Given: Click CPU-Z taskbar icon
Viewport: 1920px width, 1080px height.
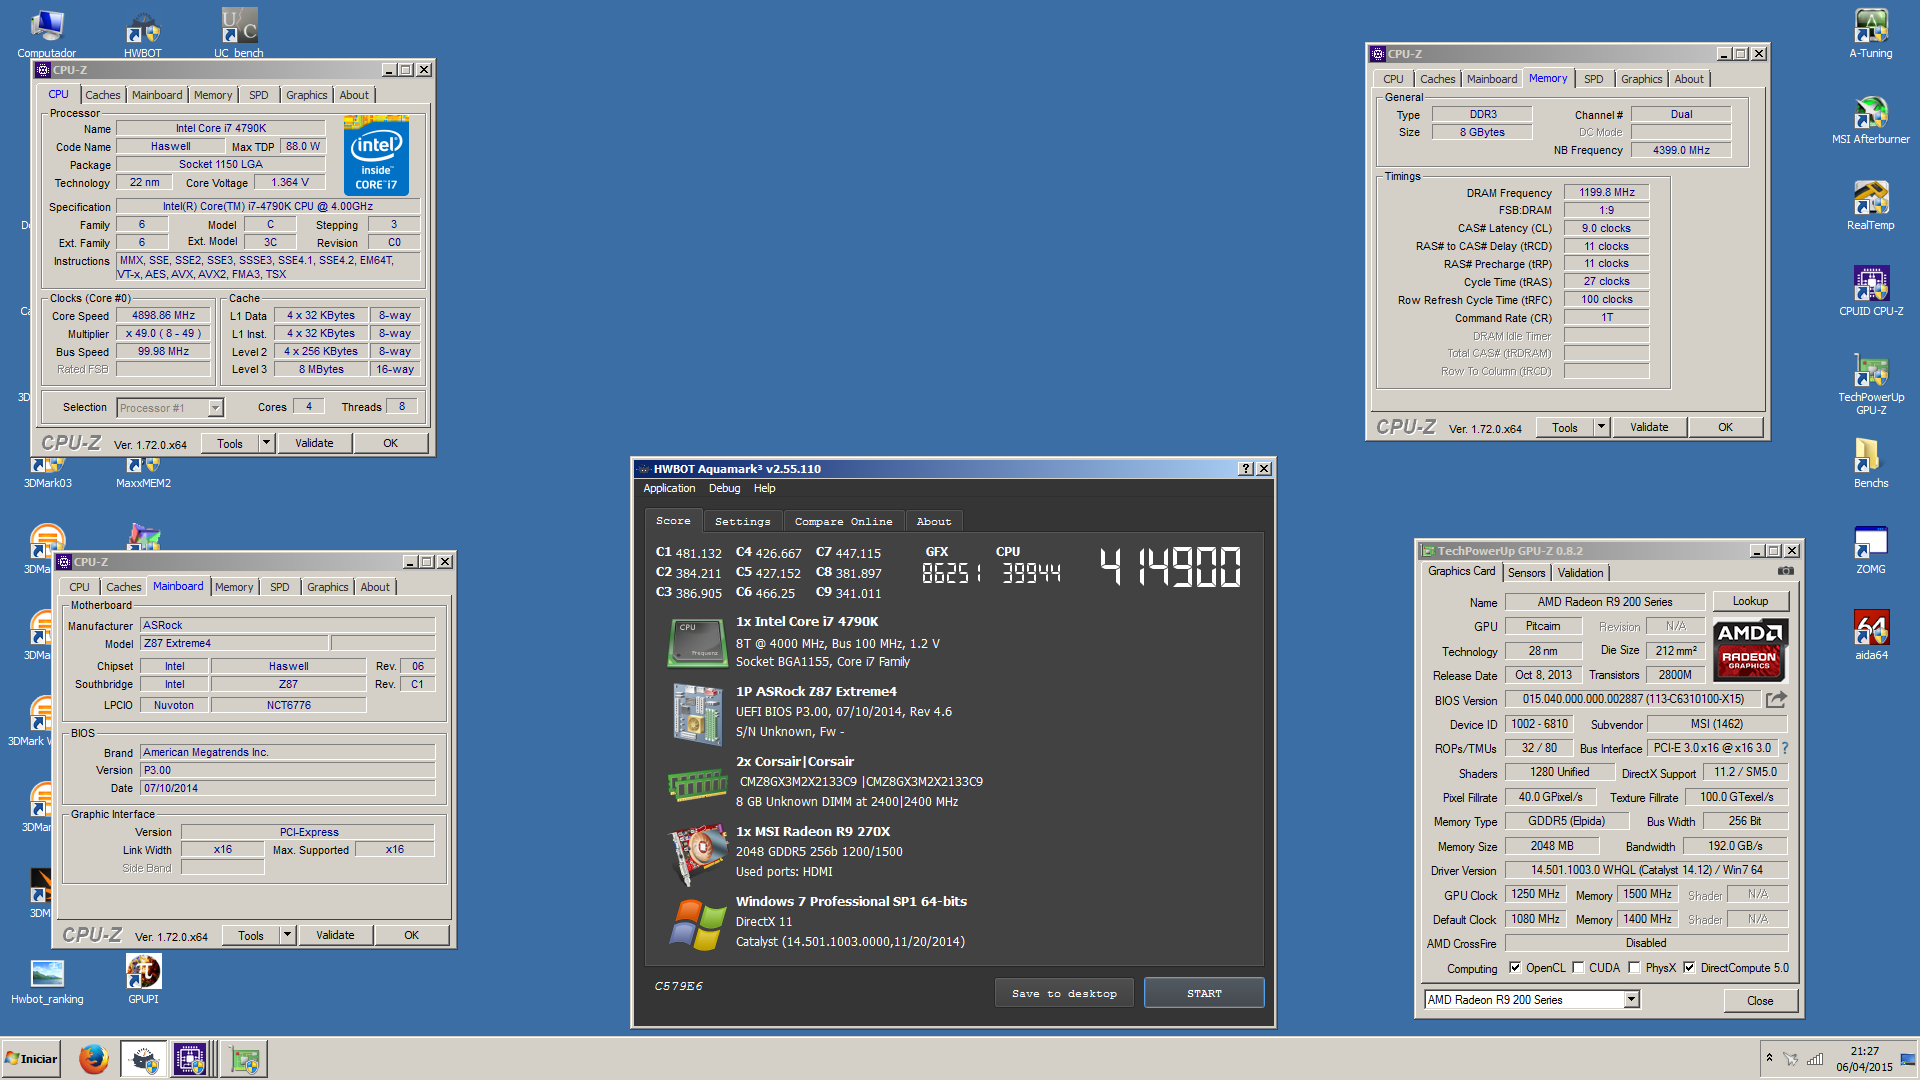Looking at the screenshot, I should (190, 1058).
